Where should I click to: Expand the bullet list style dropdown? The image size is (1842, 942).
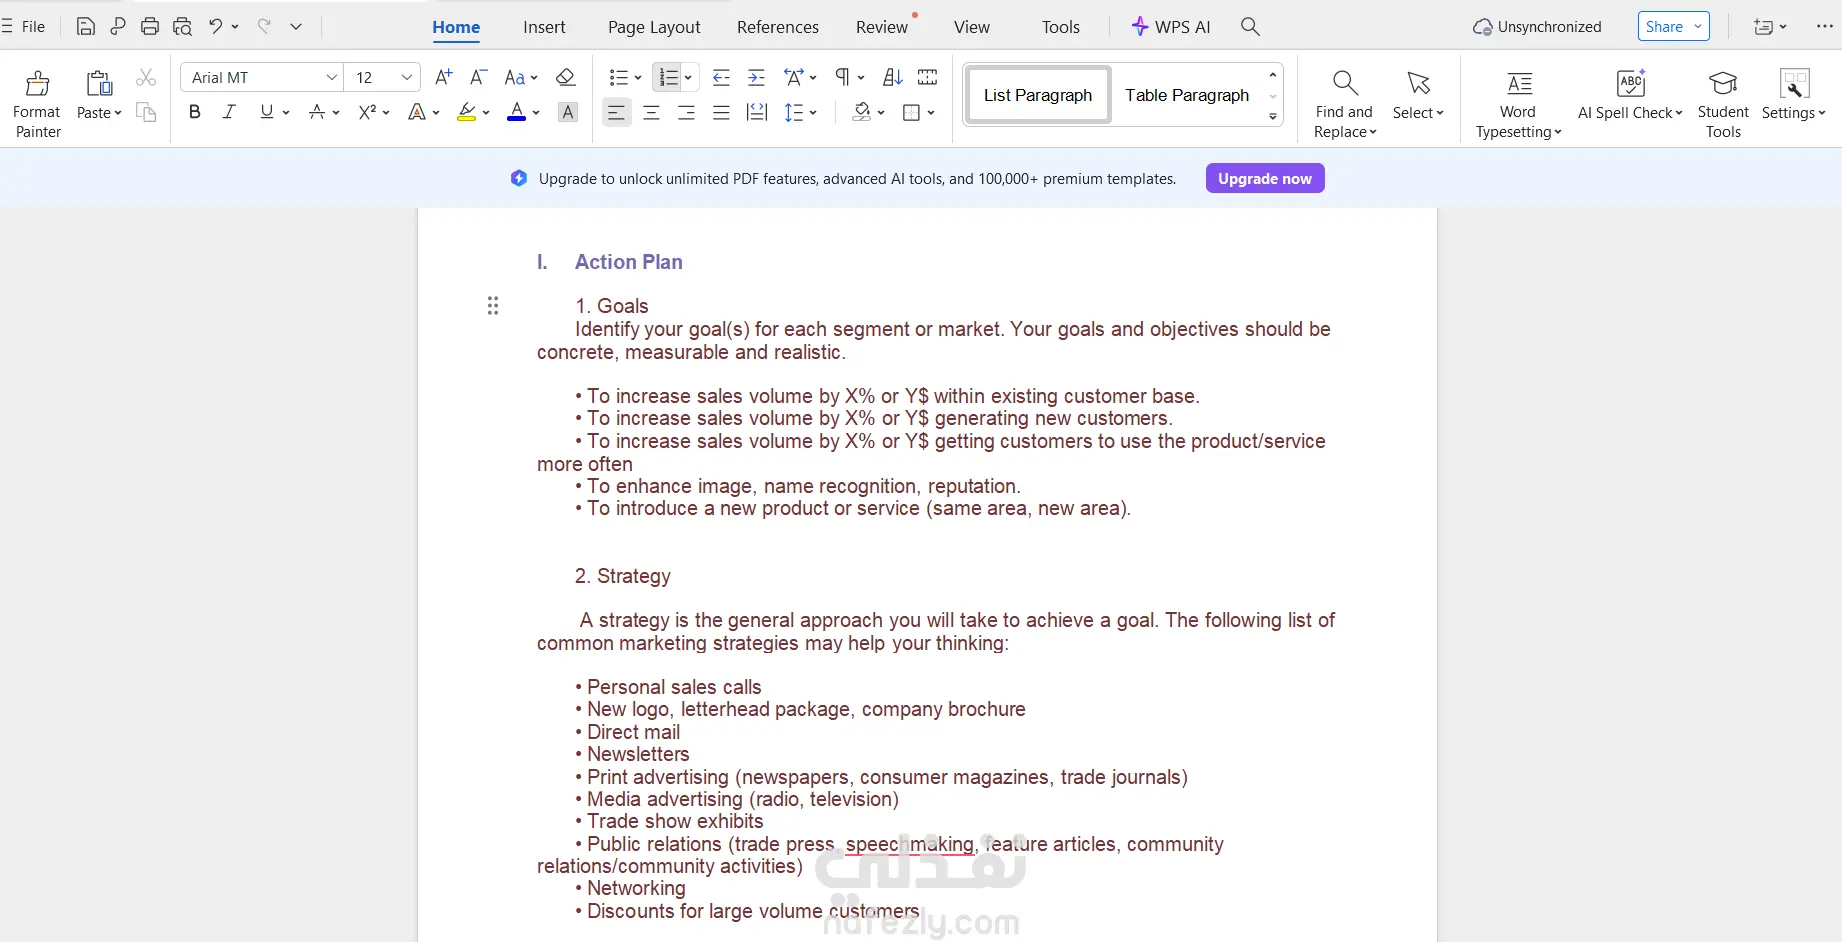pos(638,78)
